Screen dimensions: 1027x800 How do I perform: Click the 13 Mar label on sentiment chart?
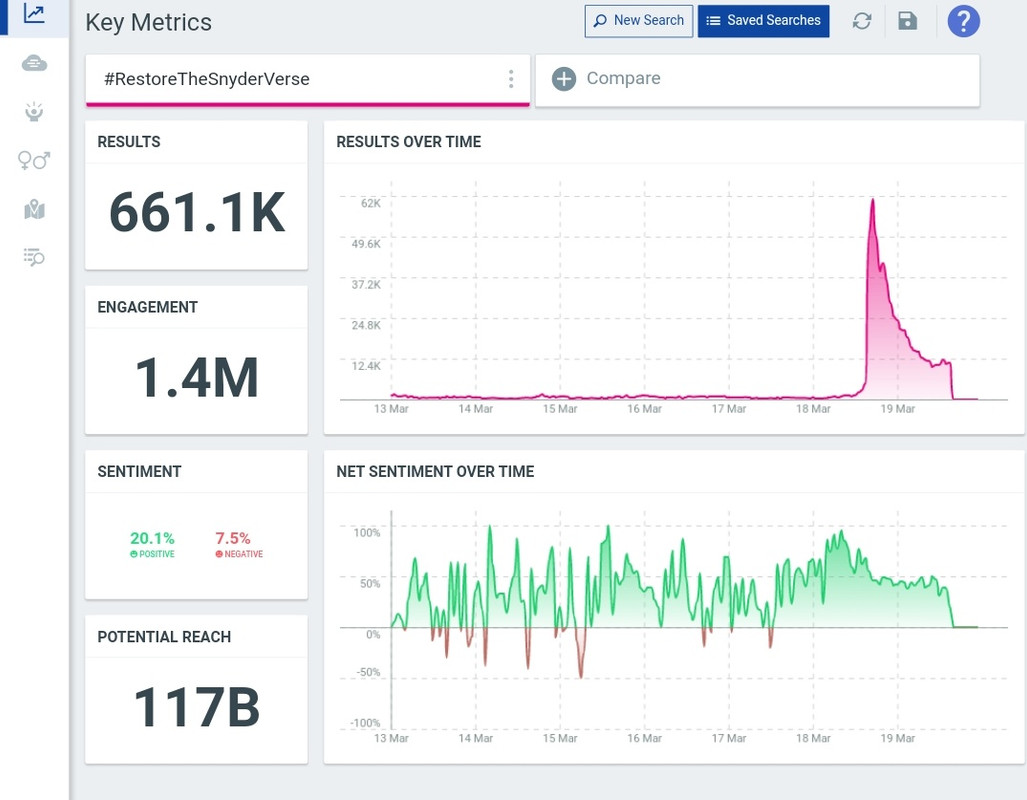391,738
